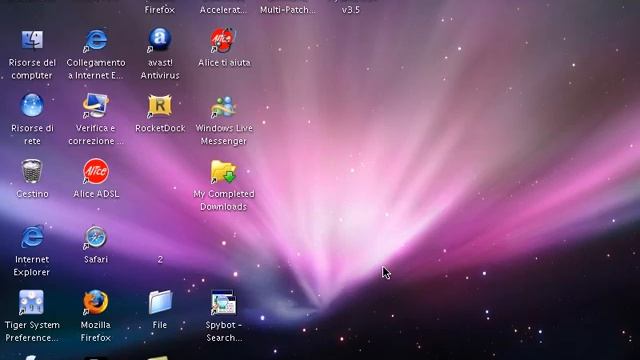The height and width of the screenshot is (360, 640).
Task: Select Risorse di rete globe icon
Action: [32, 105]
